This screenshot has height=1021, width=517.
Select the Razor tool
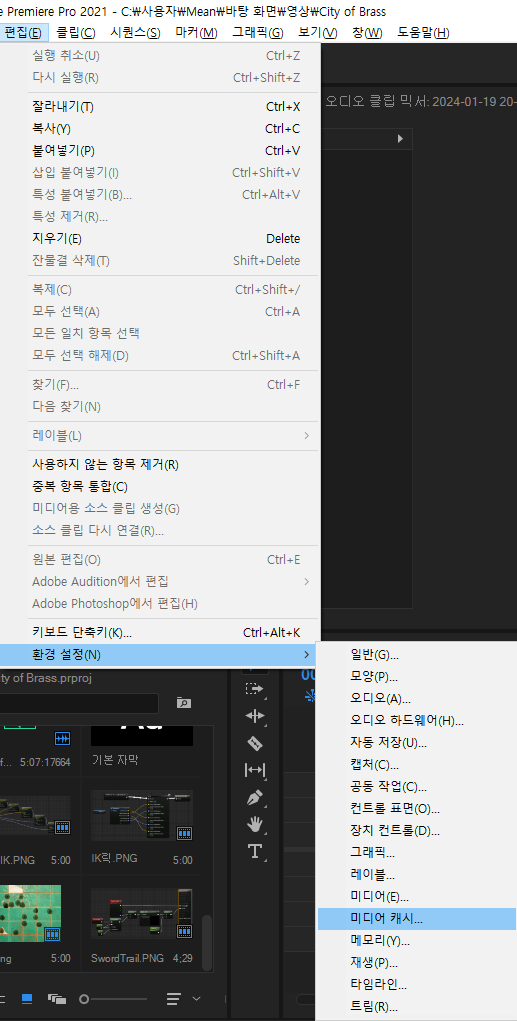click(254, 743)
